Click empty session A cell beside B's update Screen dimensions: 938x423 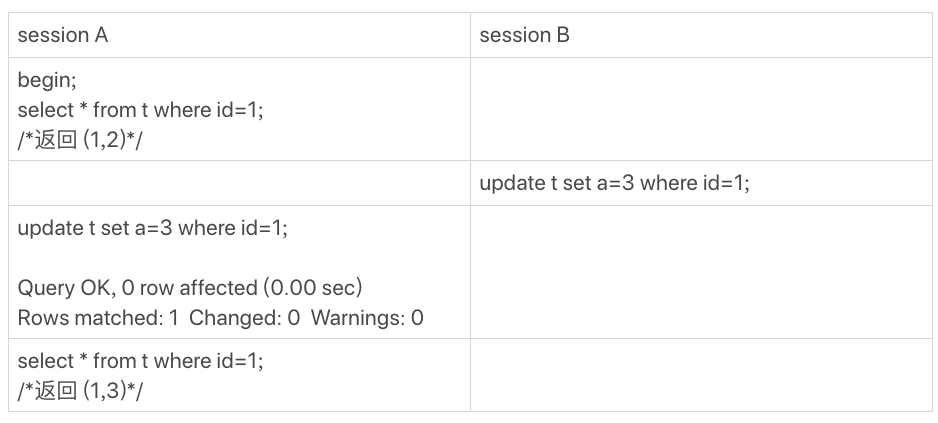click(x=239, y=183)
